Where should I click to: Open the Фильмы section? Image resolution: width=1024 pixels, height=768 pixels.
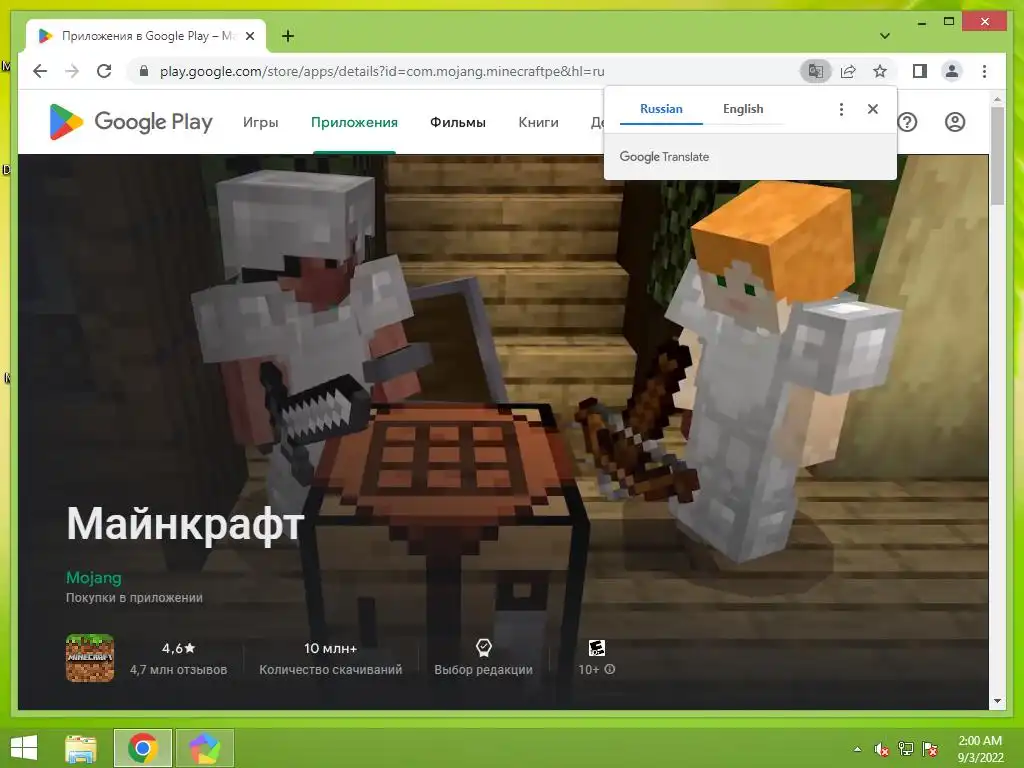[x=458, y=122]
